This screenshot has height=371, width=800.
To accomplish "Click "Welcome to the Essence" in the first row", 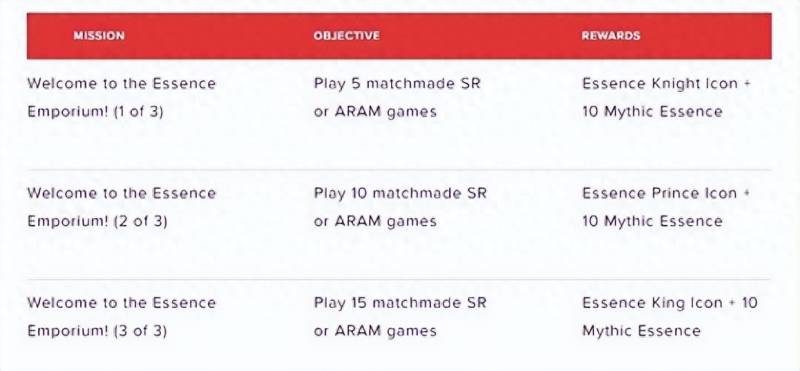I will (x=121, y=84).
